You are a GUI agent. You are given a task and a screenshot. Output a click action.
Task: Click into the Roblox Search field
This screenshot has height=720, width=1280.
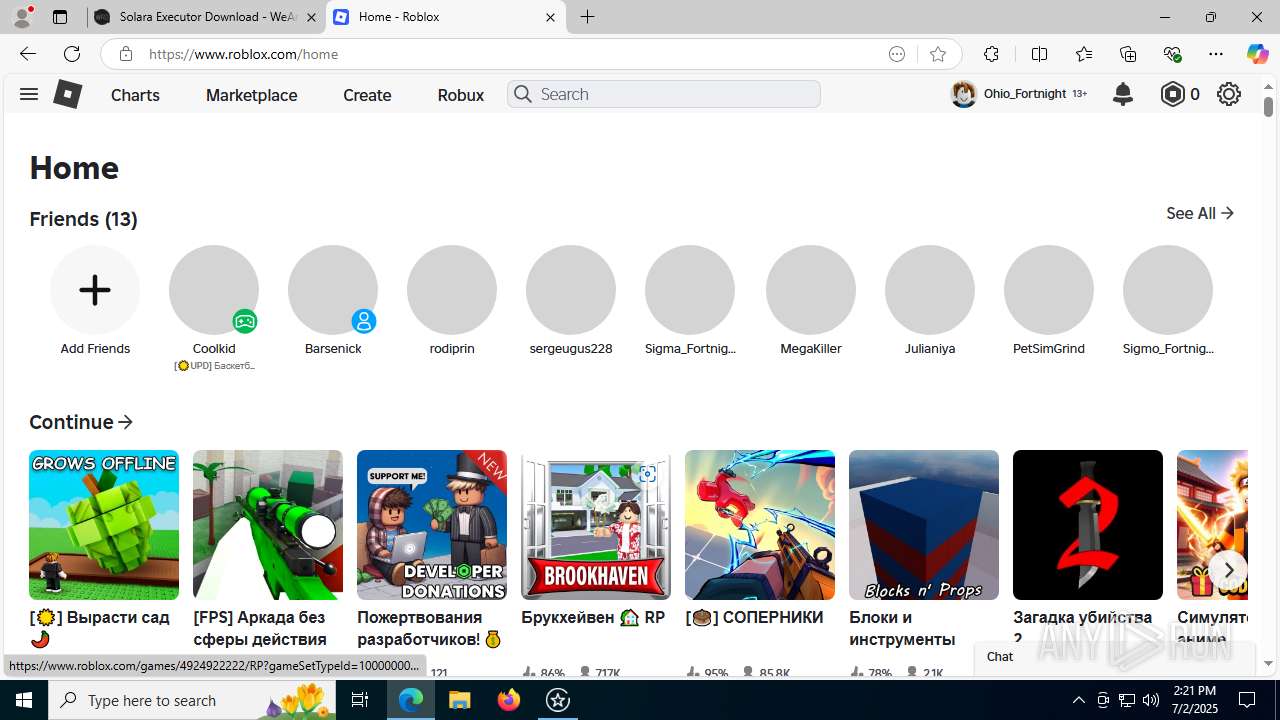coord(664,94)
